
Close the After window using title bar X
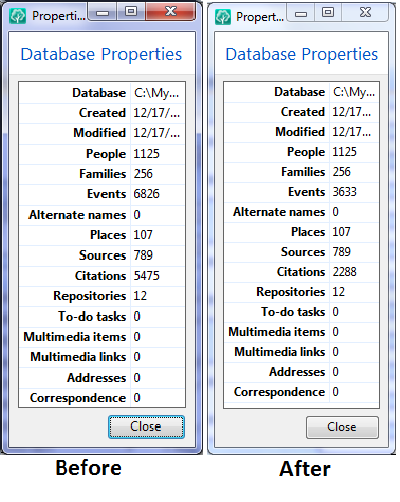point(365,13)
